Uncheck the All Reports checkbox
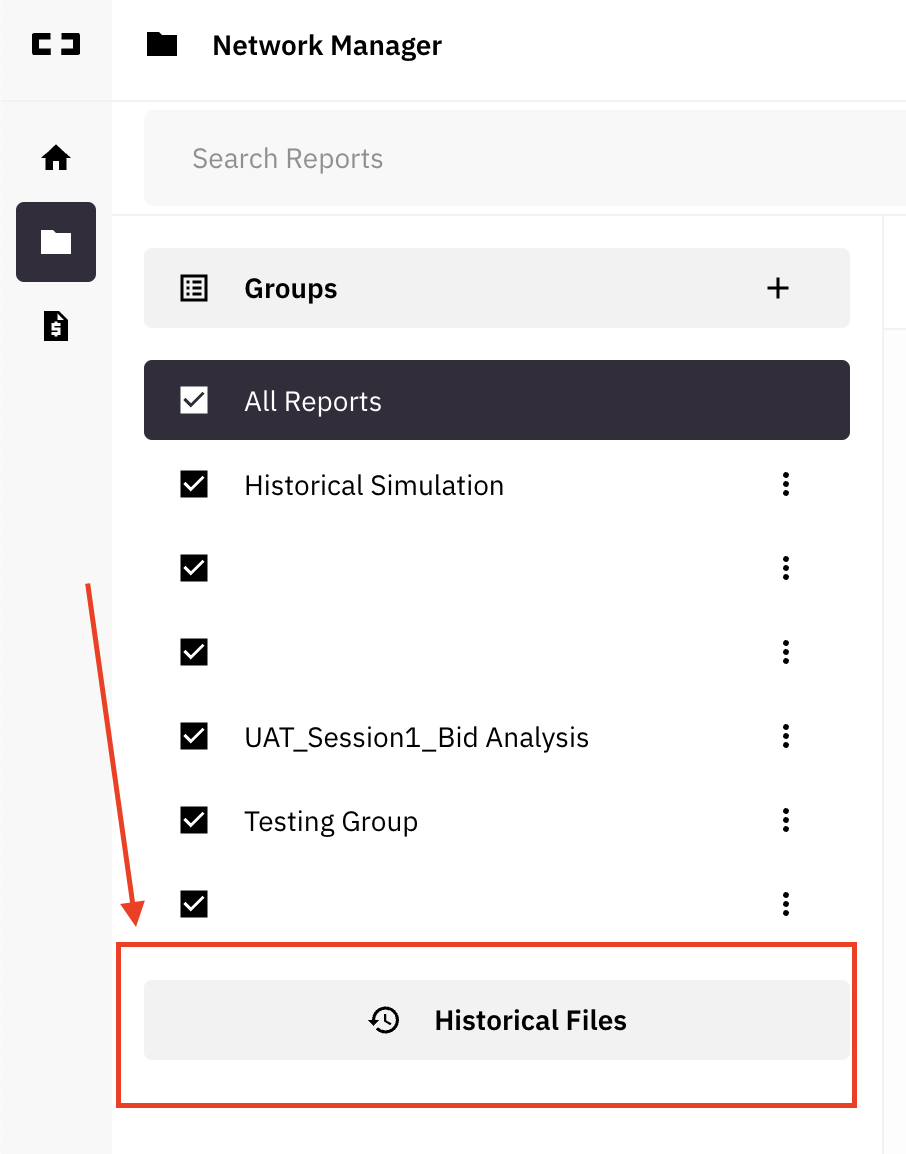 point(194,400)
